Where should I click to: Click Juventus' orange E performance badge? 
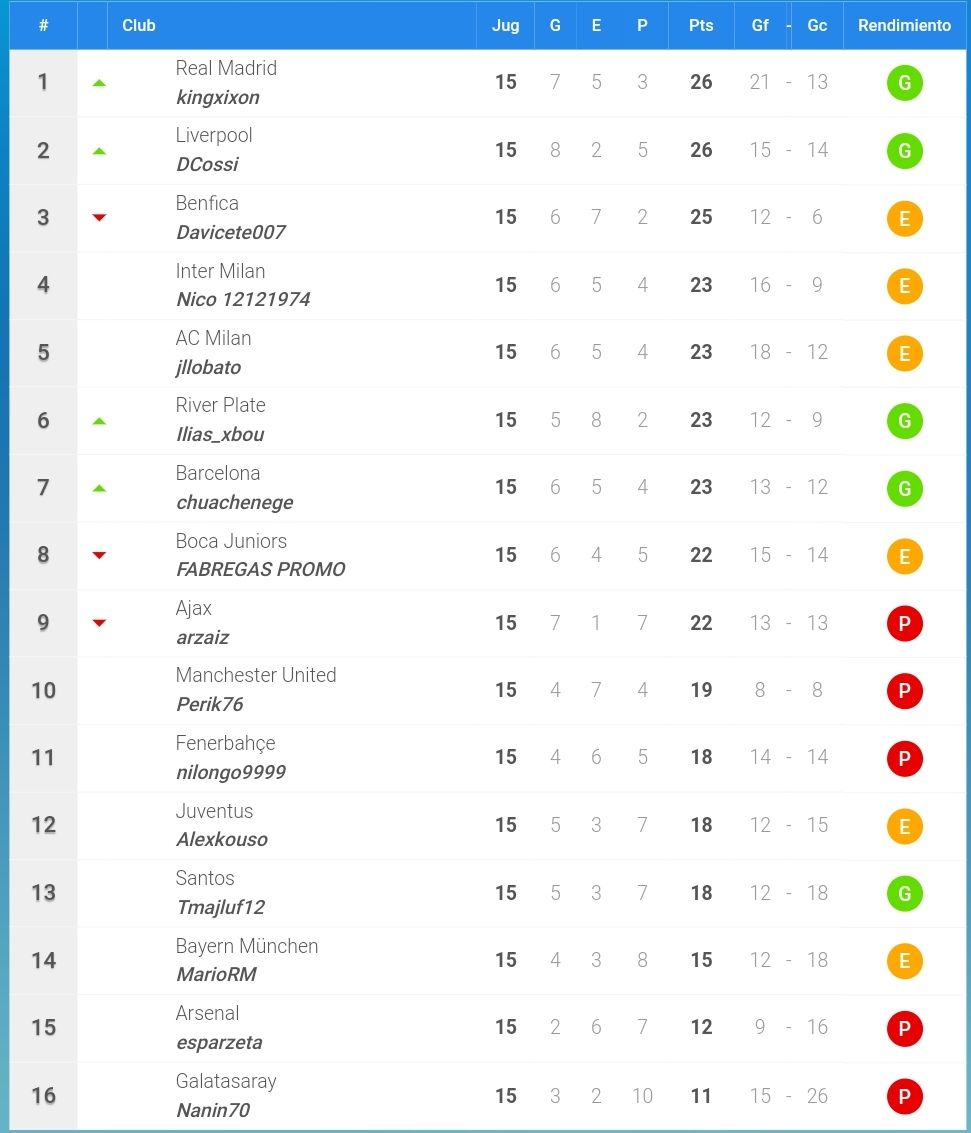[905, 827]
